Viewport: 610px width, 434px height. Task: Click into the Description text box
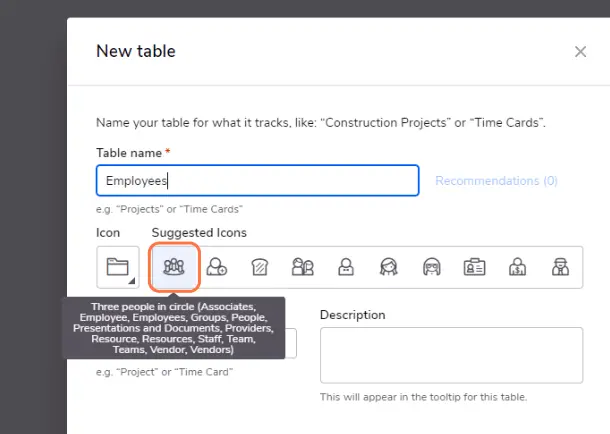coord(451,355)
